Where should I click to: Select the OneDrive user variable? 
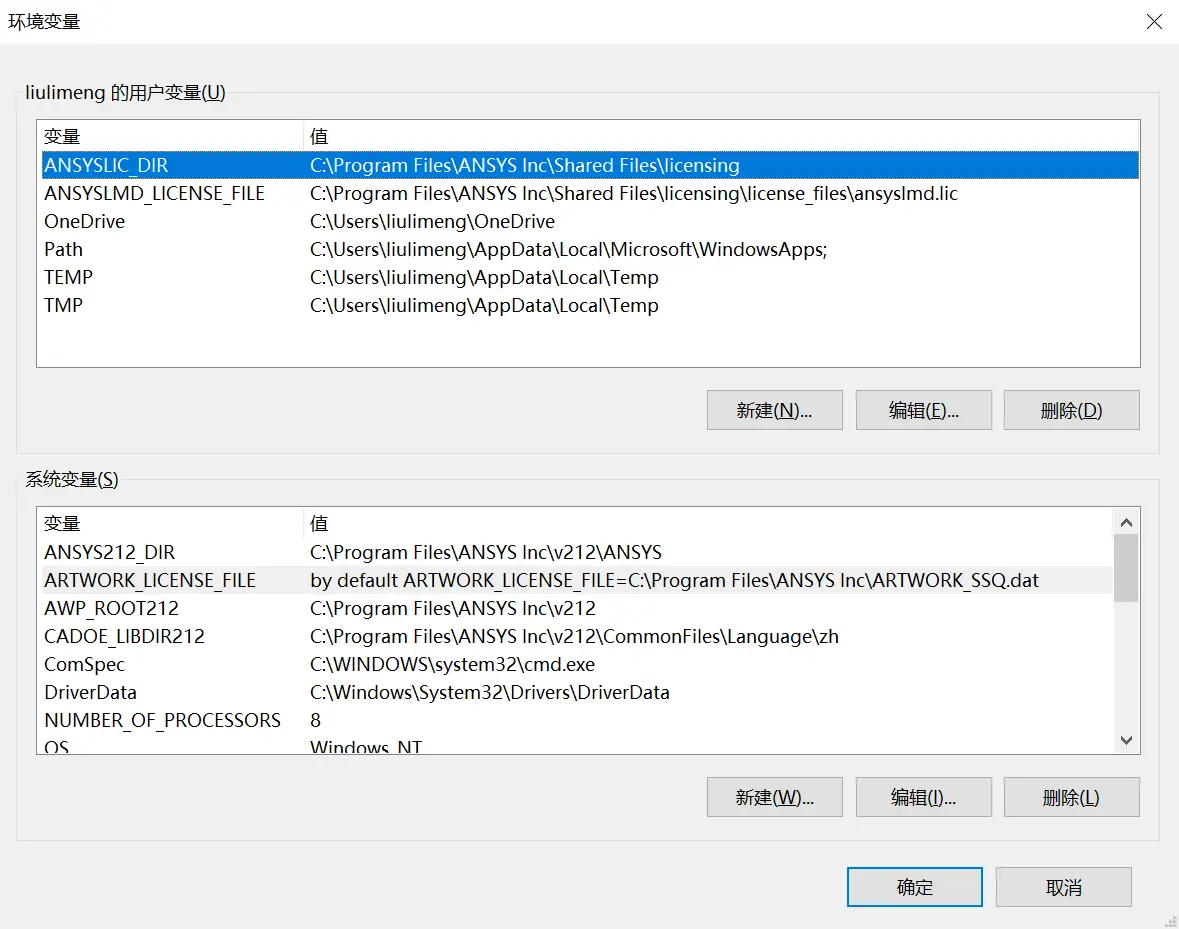click(590, 221)
